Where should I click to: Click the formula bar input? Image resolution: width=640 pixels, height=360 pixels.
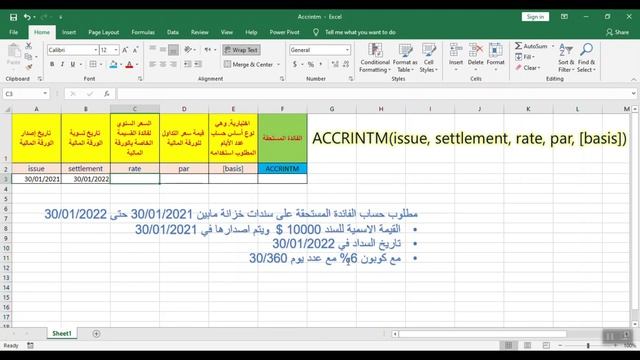click(373, 94)
